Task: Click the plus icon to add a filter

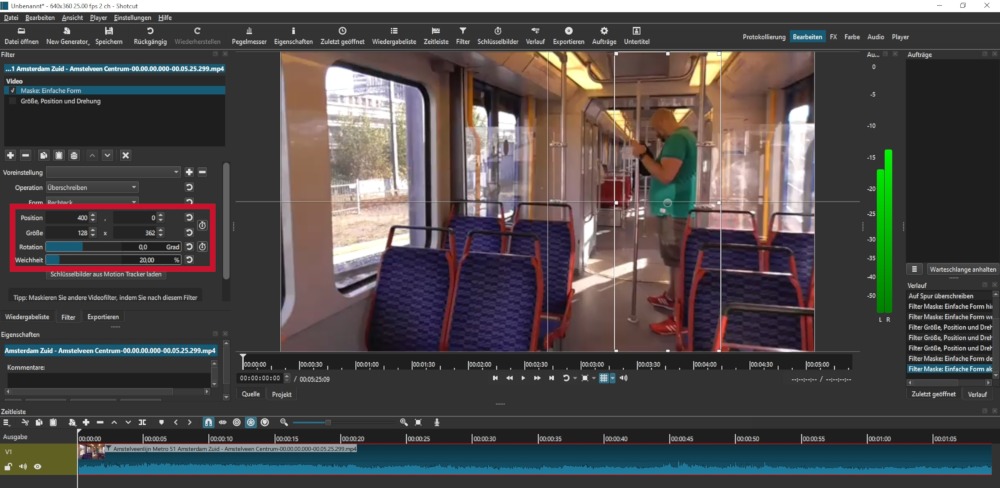Action: (10, 156)
